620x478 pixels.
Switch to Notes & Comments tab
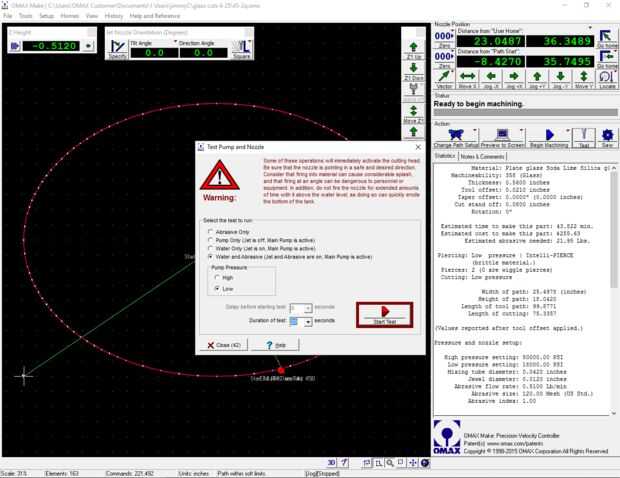point(482,157)
